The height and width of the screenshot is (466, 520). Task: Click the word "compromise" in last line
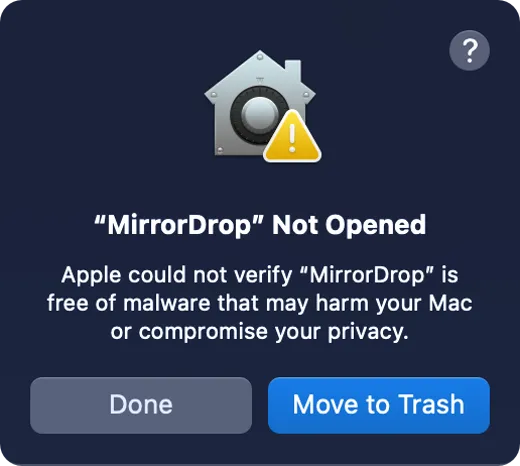click(x=203, y=332)
